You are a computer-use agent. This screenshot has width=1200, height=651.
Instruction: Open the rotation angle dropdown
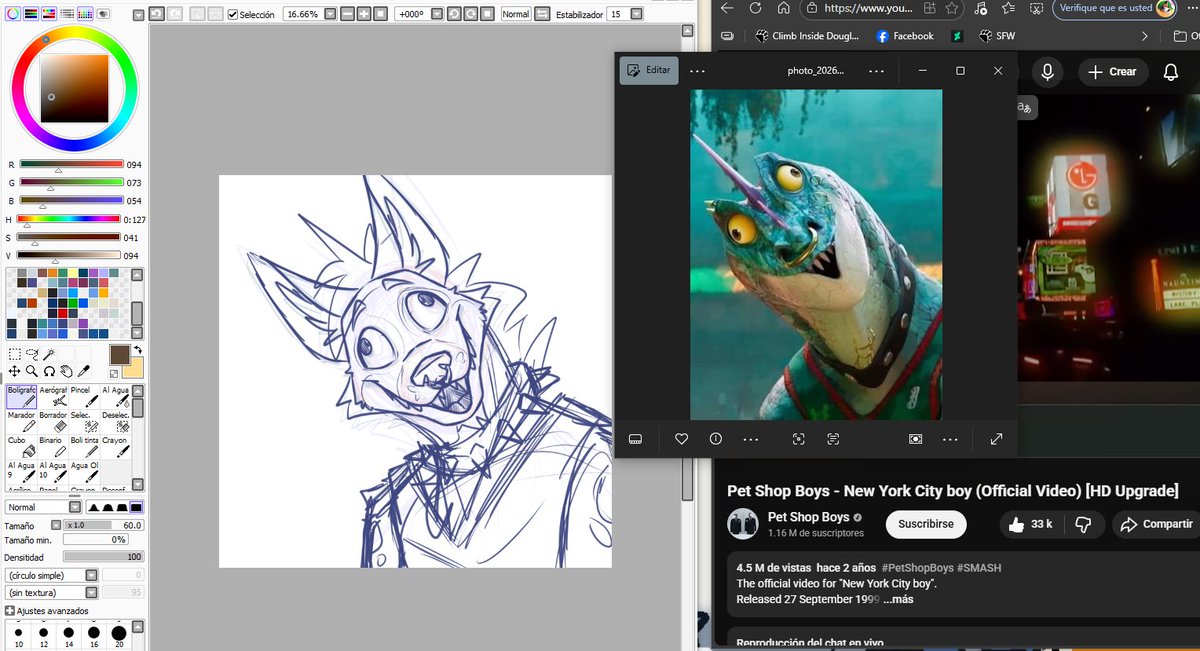[x=437, y=14]
